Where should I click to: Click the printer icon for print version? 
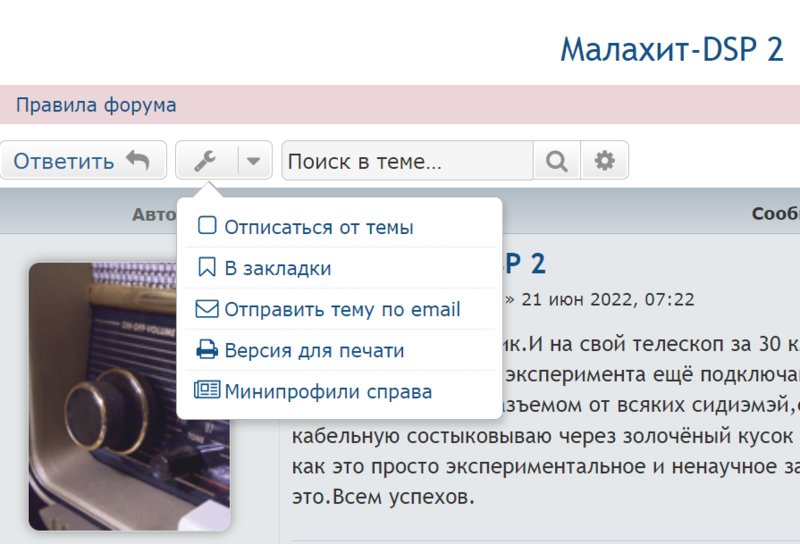pyautogui.click(x=207, y=350)
